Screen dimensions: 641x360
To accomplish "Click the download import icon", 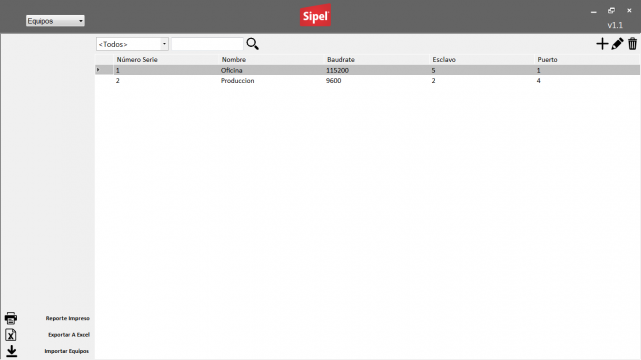I will click(x=11, y=351).
